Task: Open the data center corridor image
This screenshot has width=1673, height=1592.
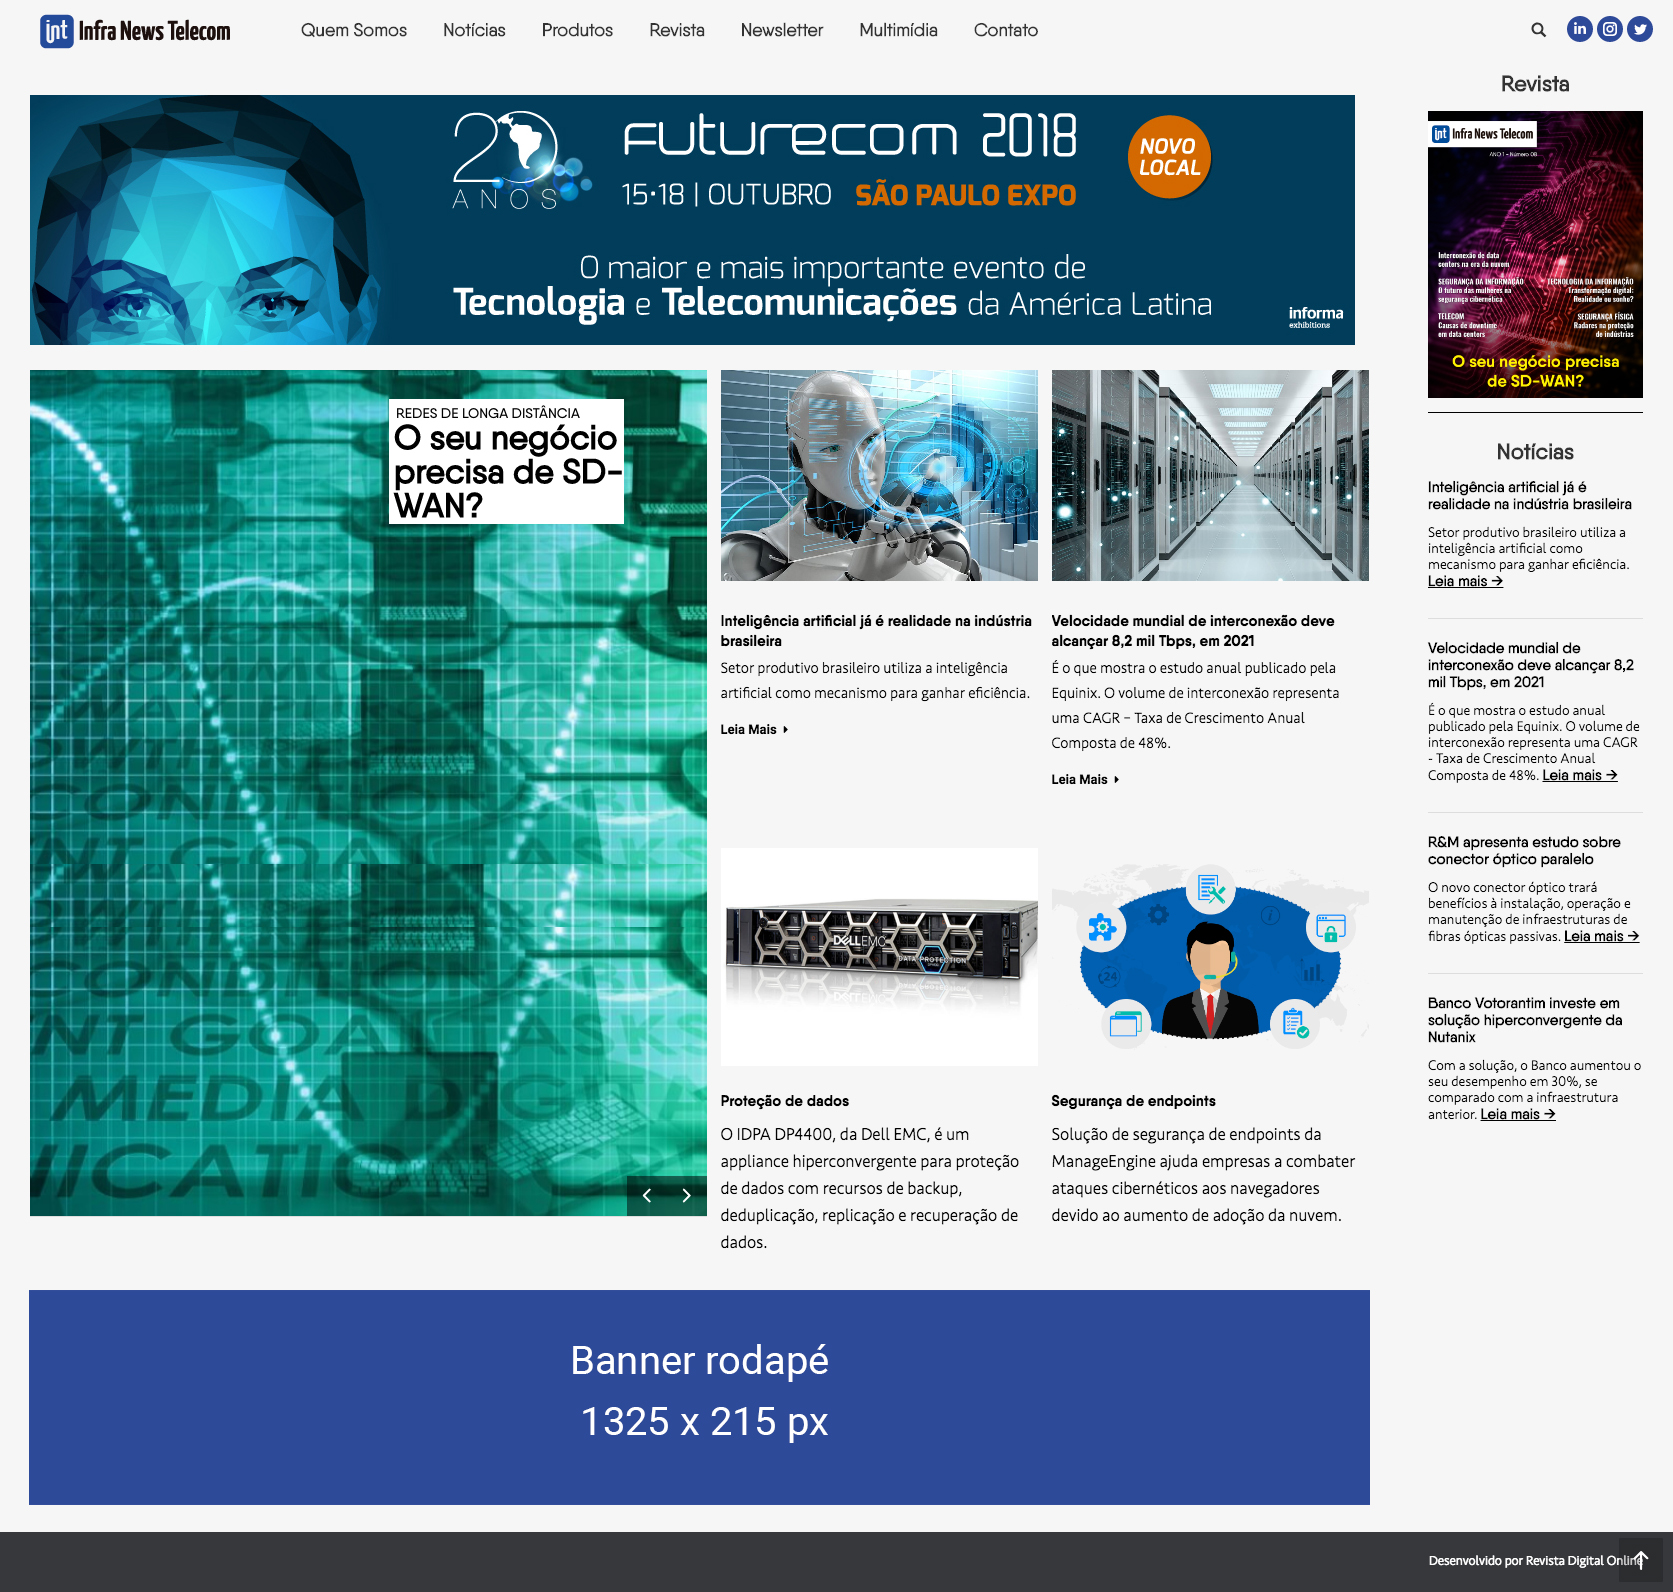Action: click(1210, 475)
